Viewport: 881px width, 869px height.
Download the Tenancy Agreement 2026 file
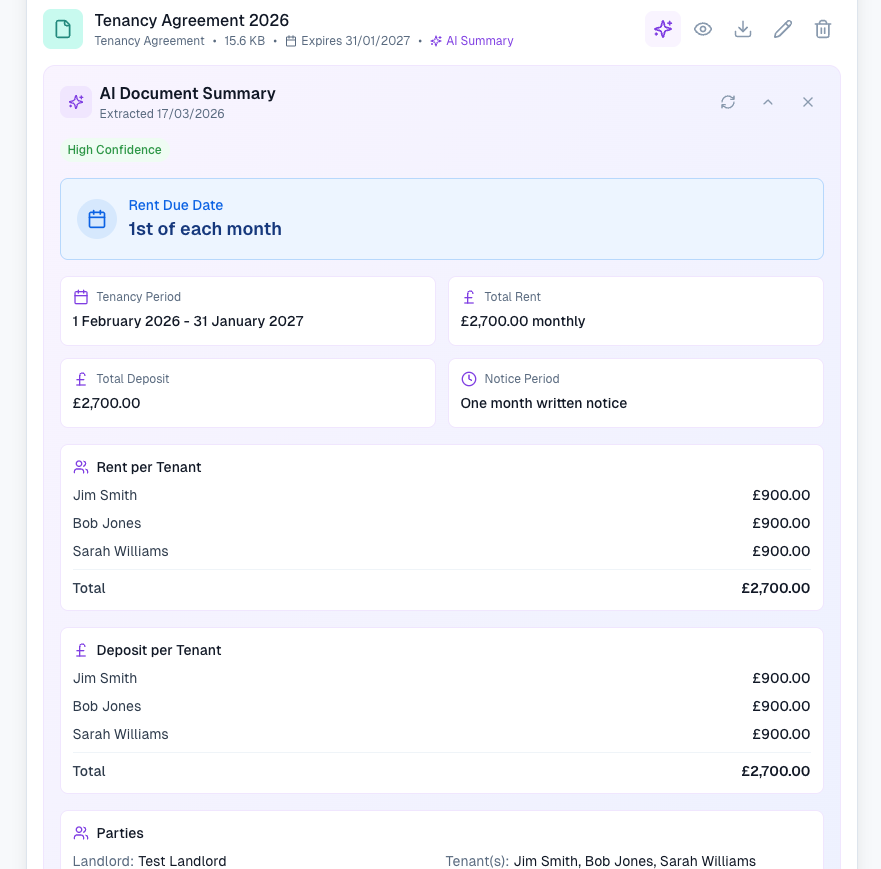pos(743,29)
